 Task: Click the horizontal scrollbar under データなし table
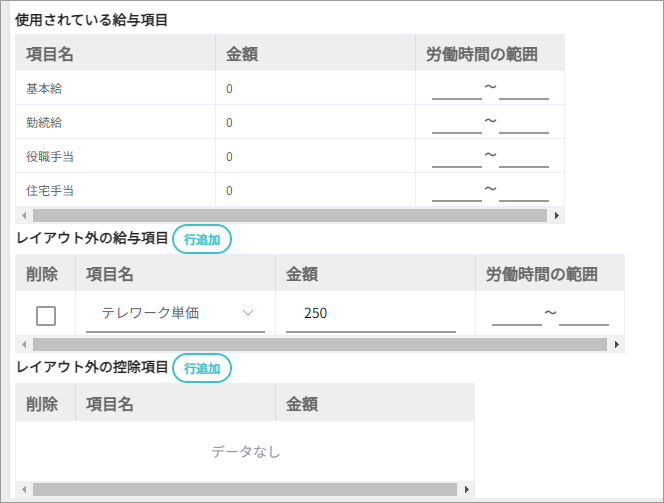[x=245, y=489]
